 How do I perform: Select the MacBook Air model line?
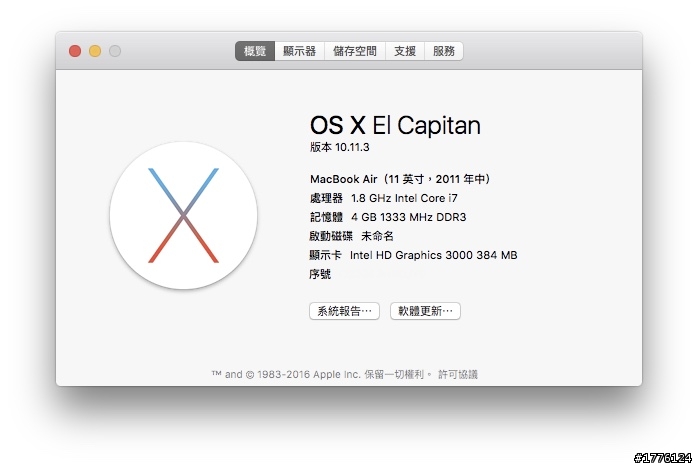400,179
